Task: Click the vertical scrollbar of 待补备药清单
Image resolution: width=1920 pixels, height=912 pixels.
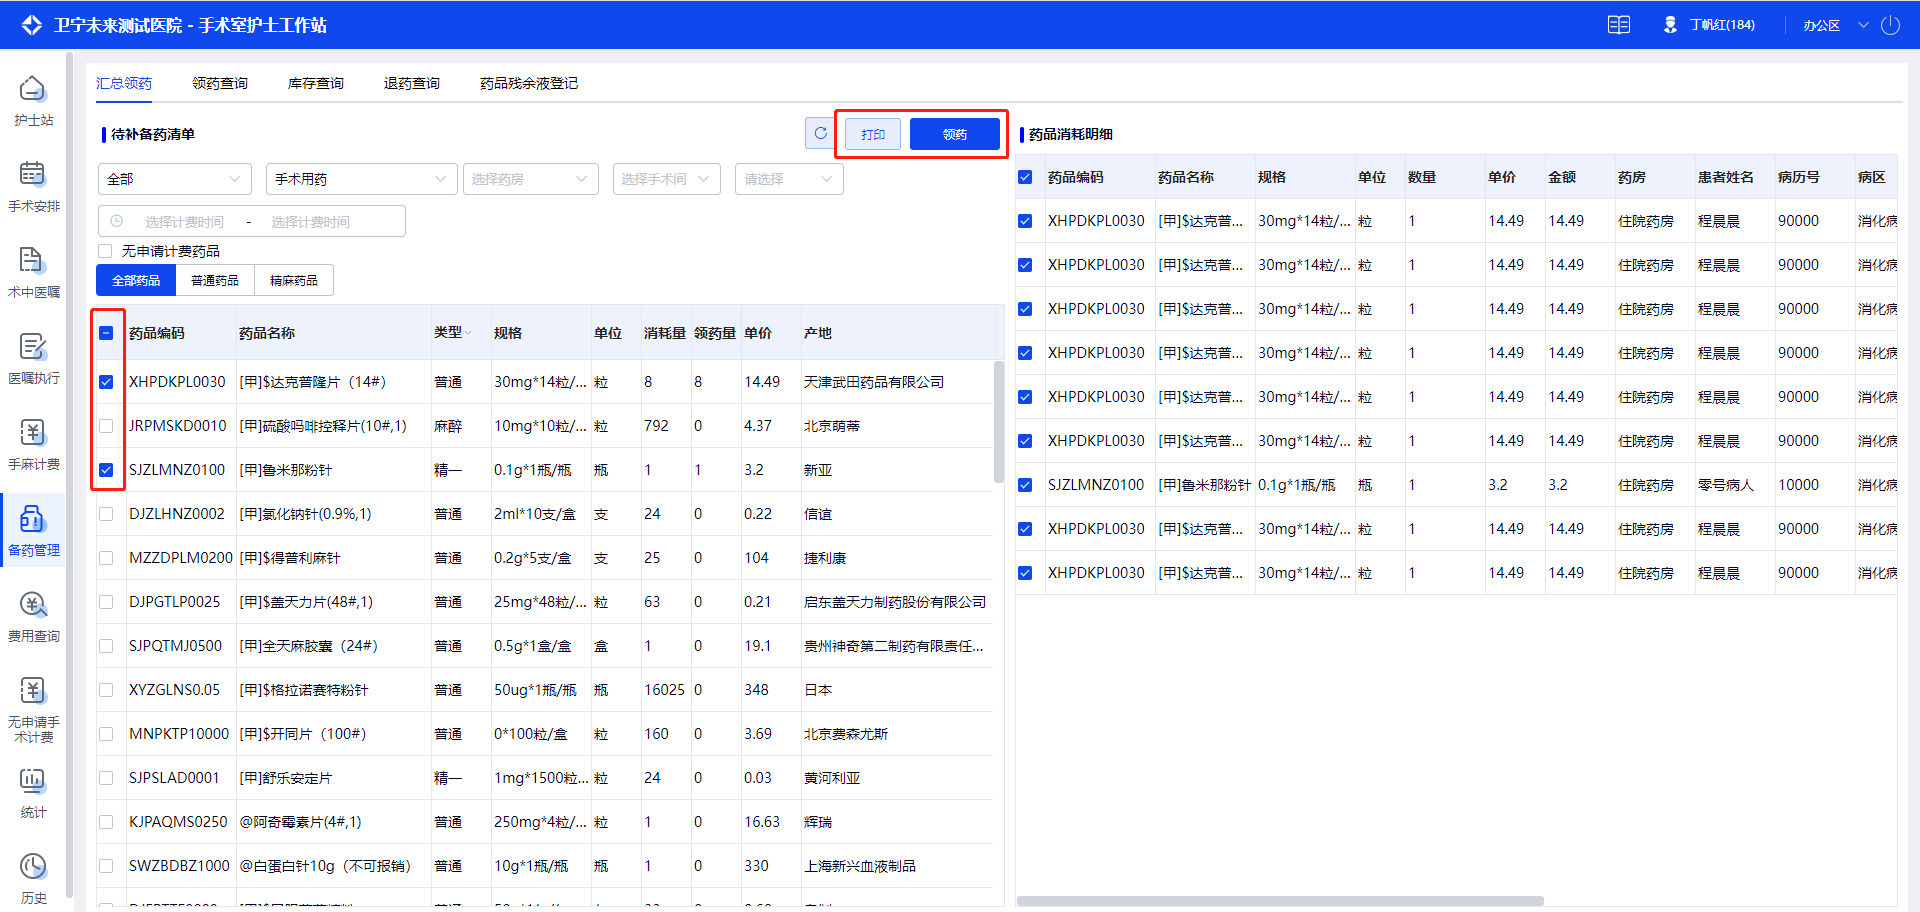Action: (998, 422)
